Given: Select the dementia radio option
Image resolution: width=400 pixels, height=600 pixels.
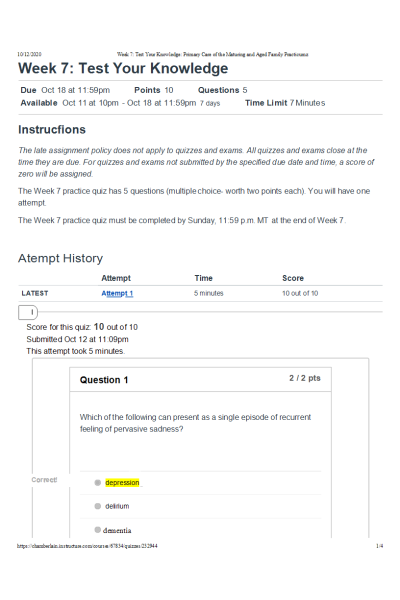Looking at the screenshot, I should pos(98,530).
